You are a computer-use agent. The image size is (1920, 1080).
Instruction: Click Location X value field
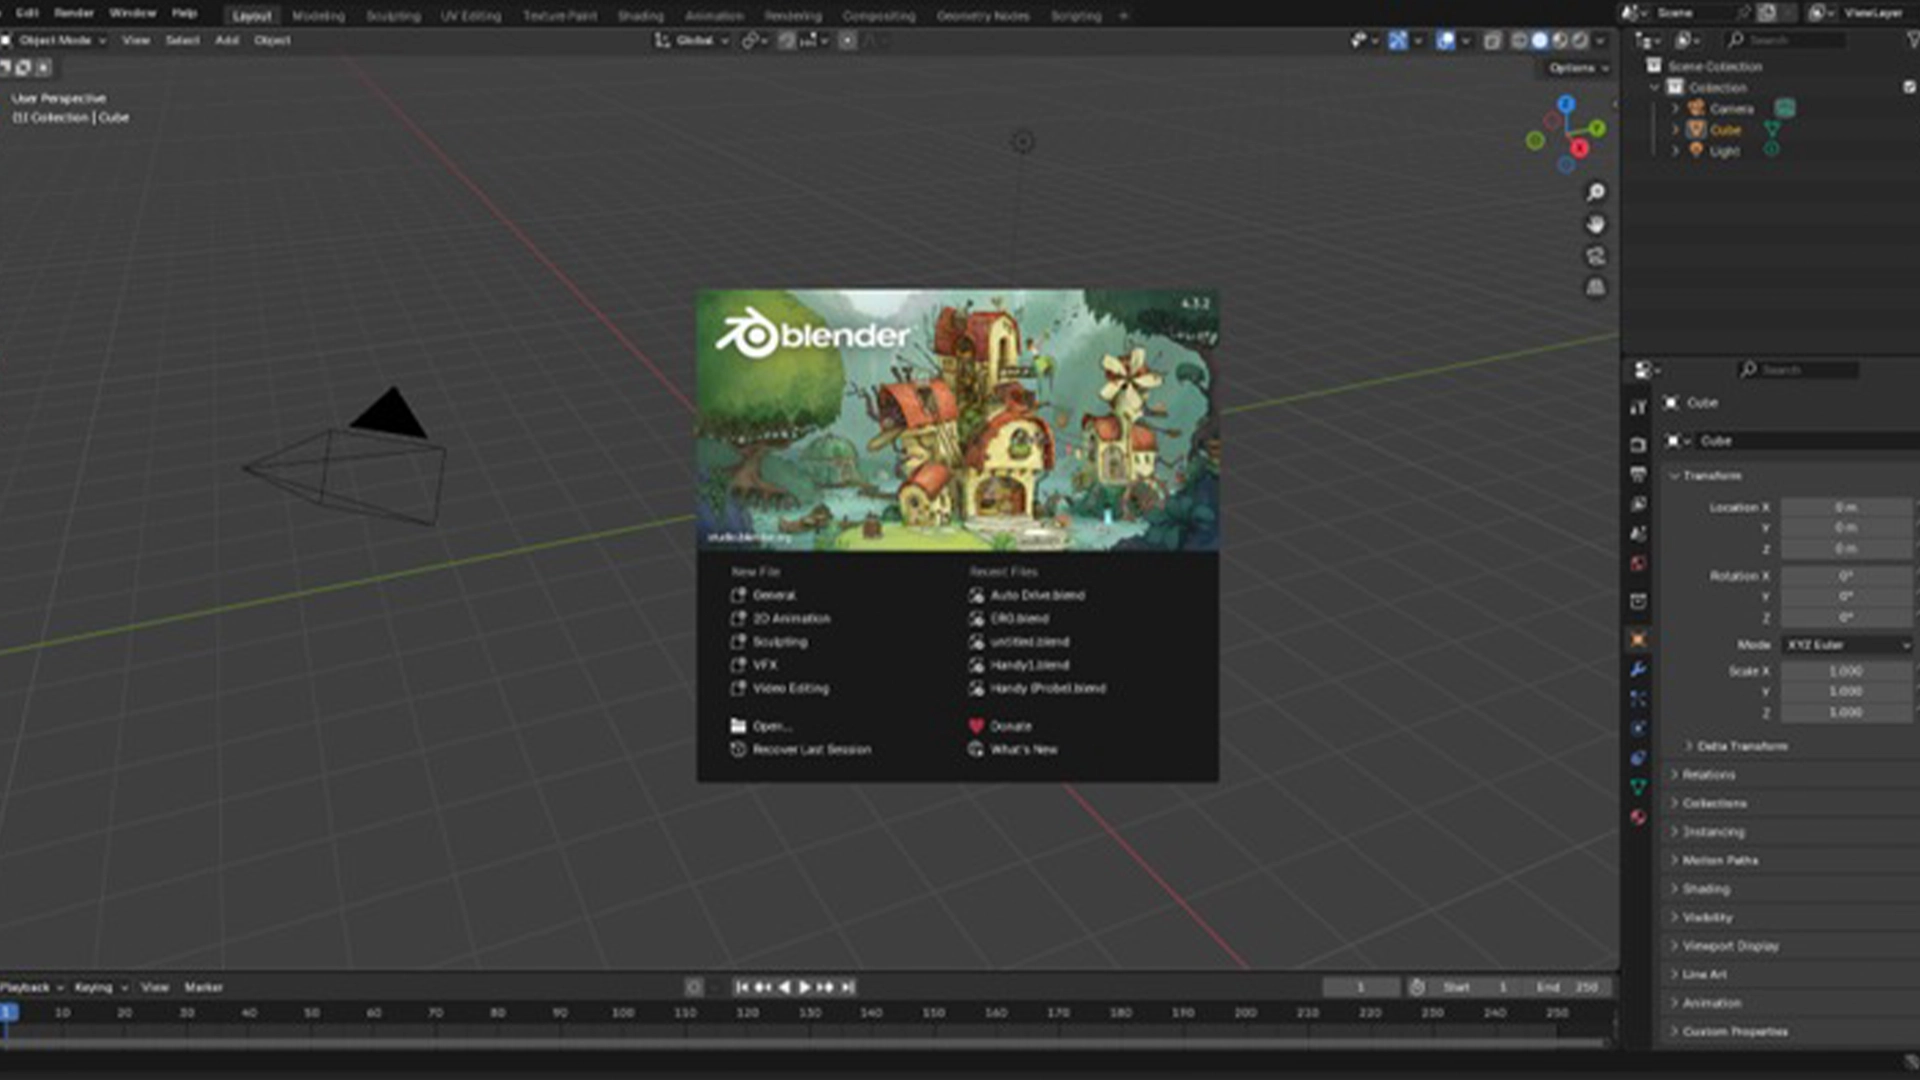click(1846, 507)
